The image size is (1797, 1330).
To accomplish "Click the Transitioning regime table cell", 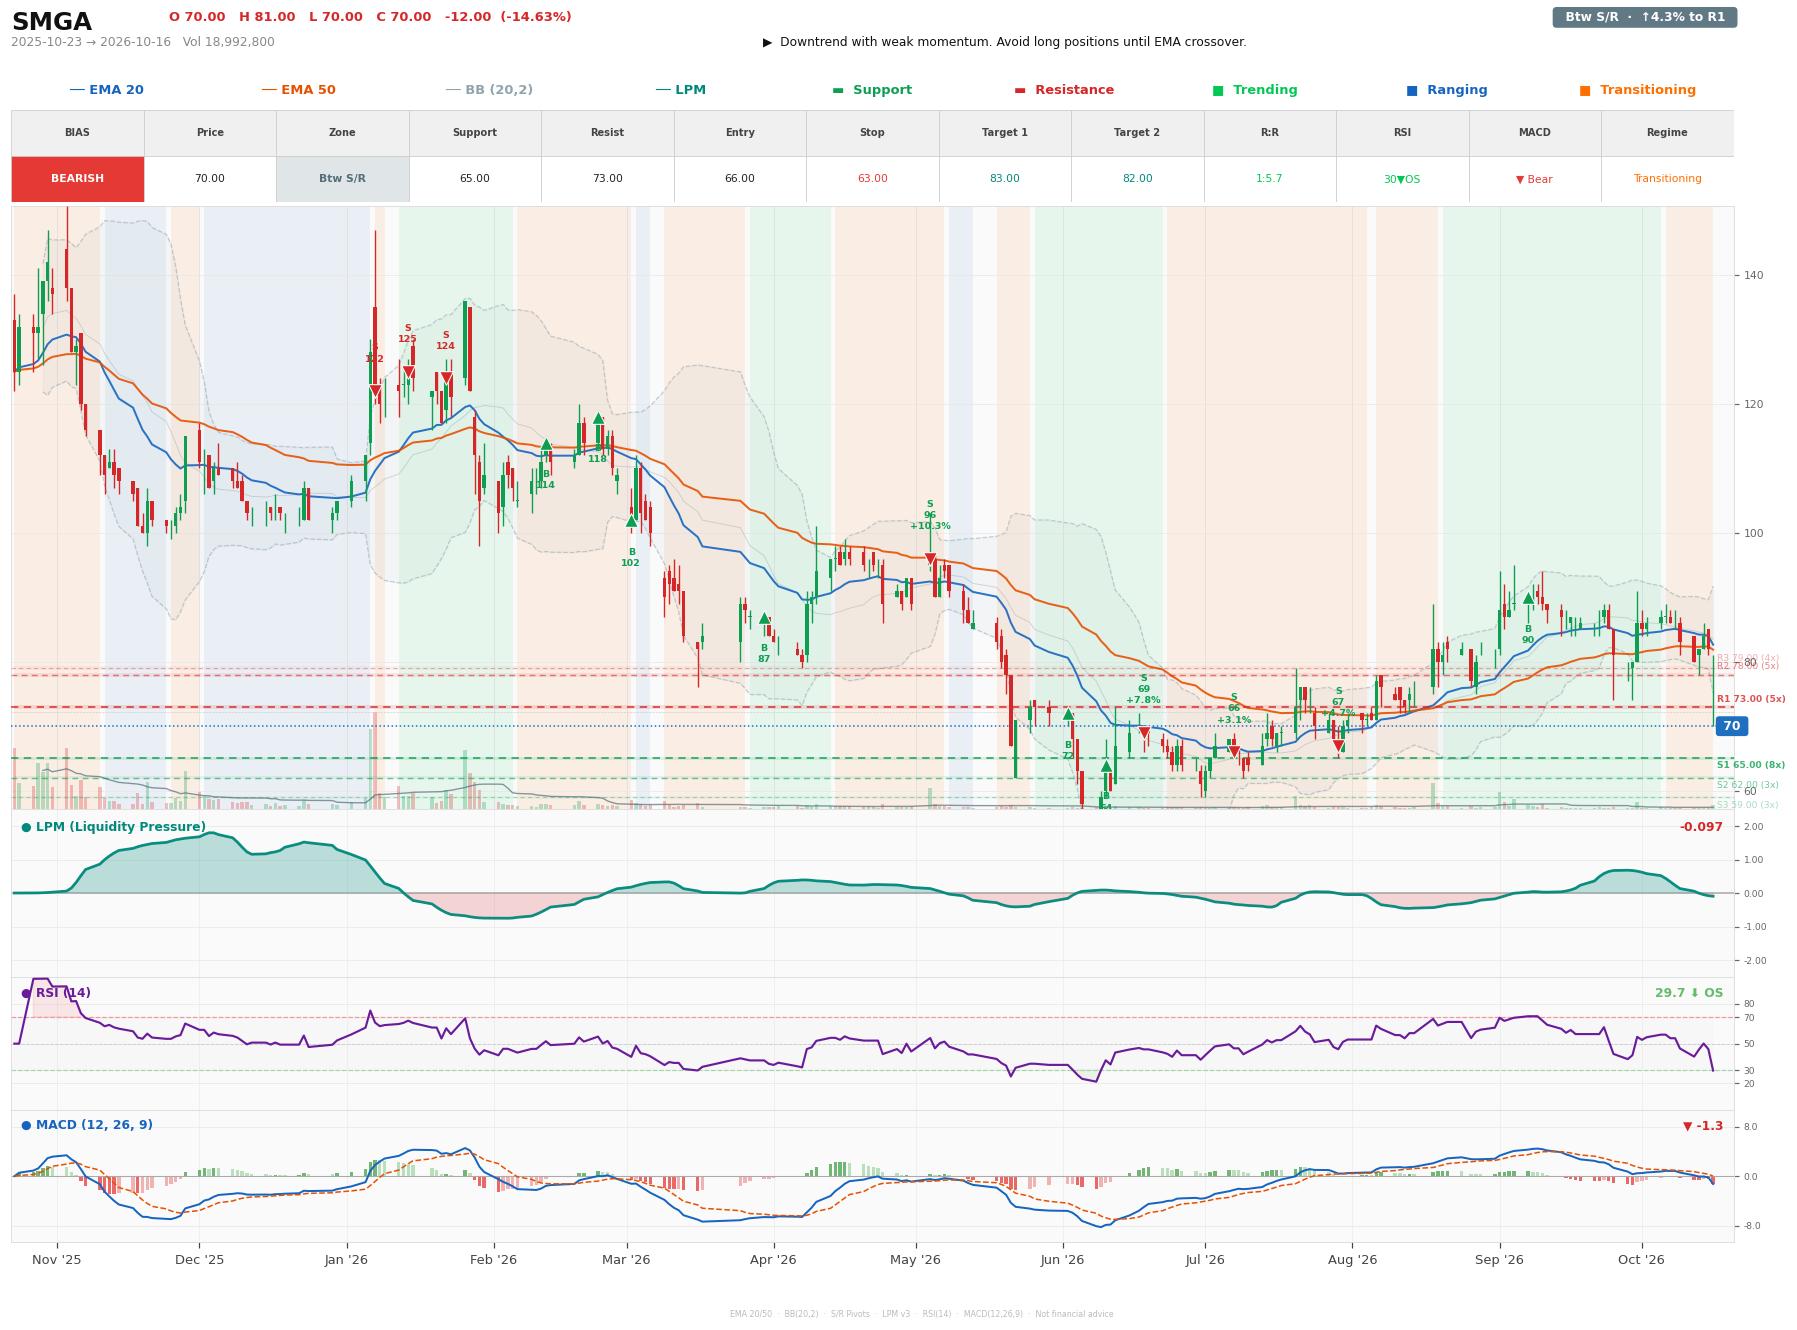I will pos(1667,179).
